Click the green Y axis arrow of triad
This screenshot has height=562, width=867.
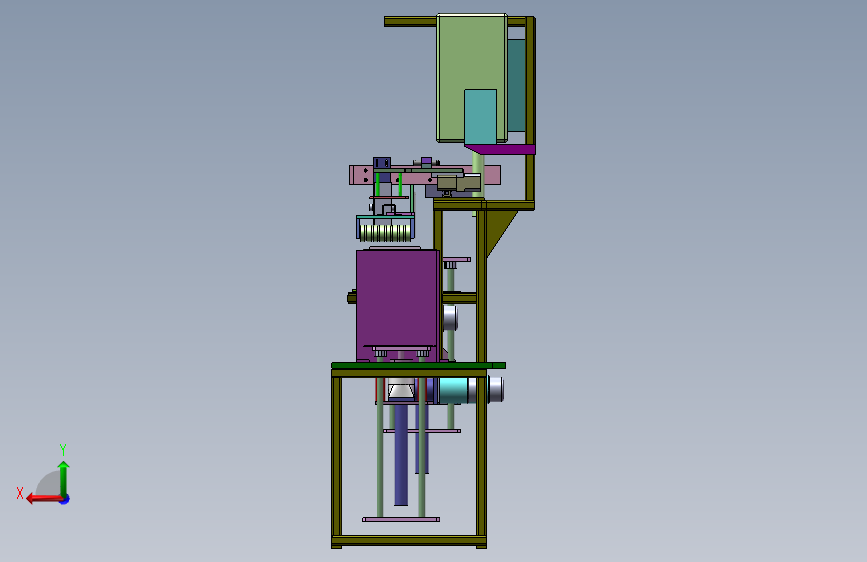click(x=64, y=478)
